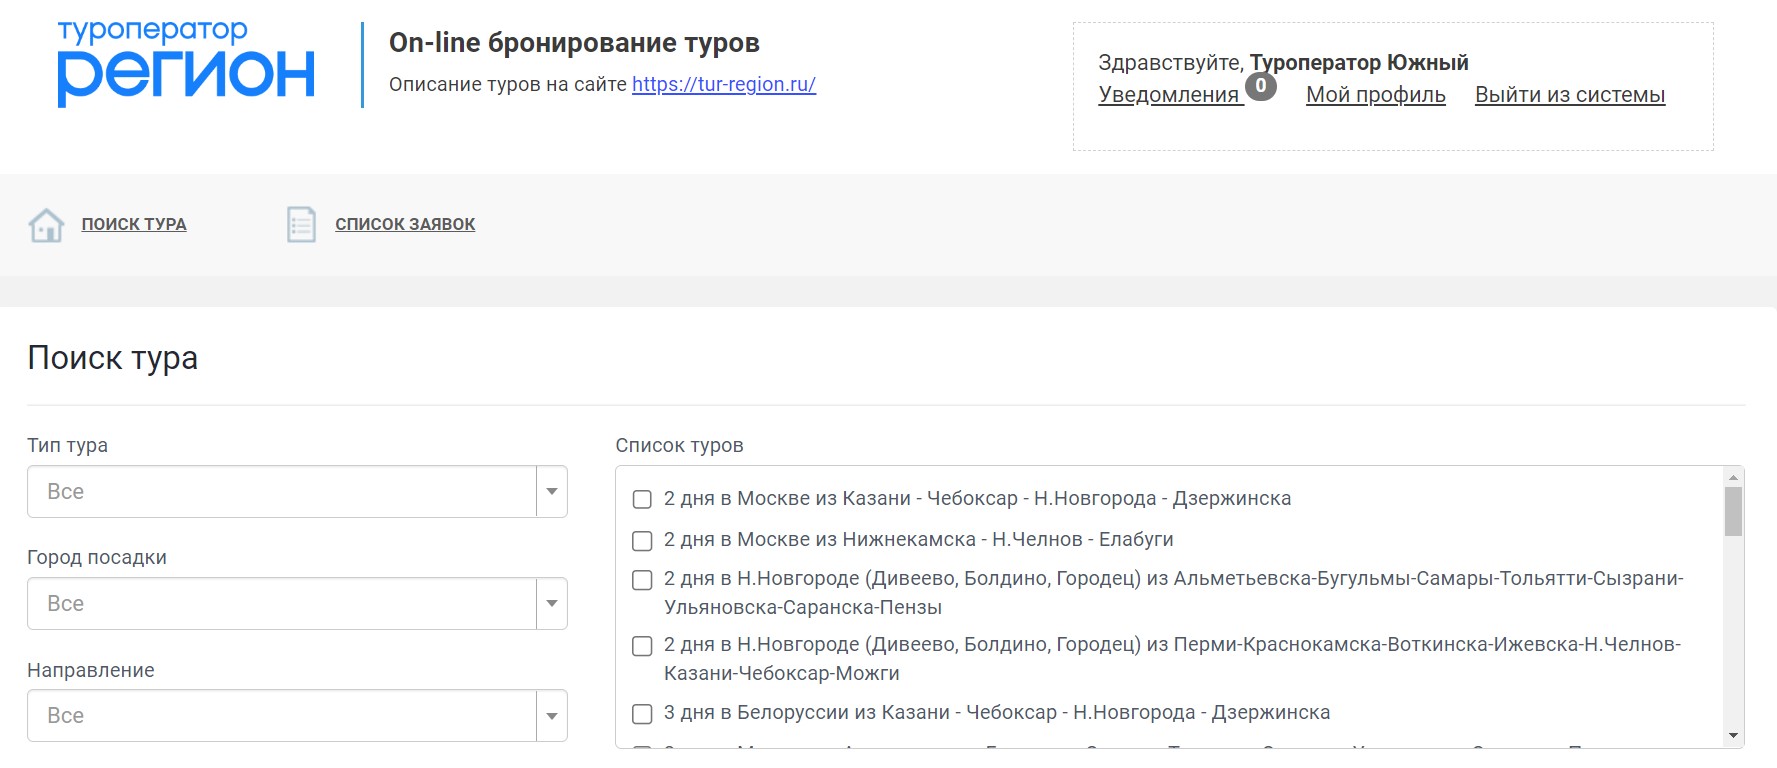The image size is (1777, 768).
Task: Click the Туроператор Регион logo
Action: [x=186, y=64]
